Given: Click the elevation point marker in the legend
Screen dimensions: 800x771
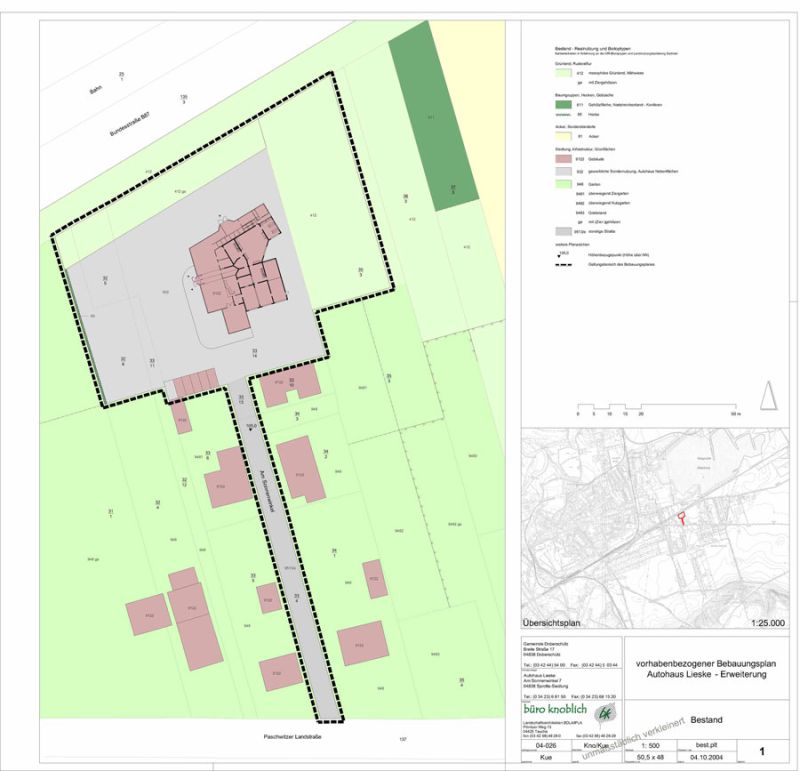Looking at the screenshot, I should [560, 256].
